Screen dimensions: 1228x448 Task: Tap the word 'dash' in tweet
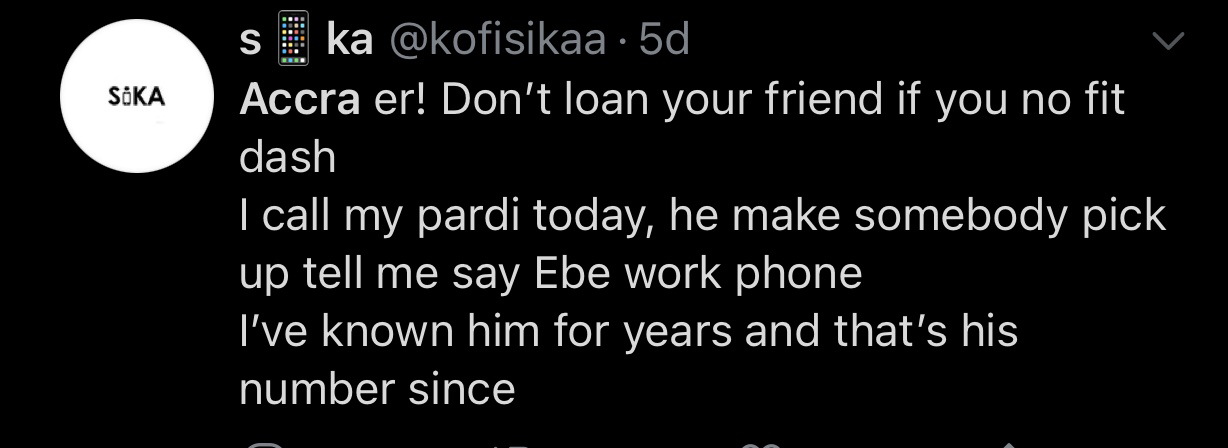pyautogui.click(x=288, y=158)
